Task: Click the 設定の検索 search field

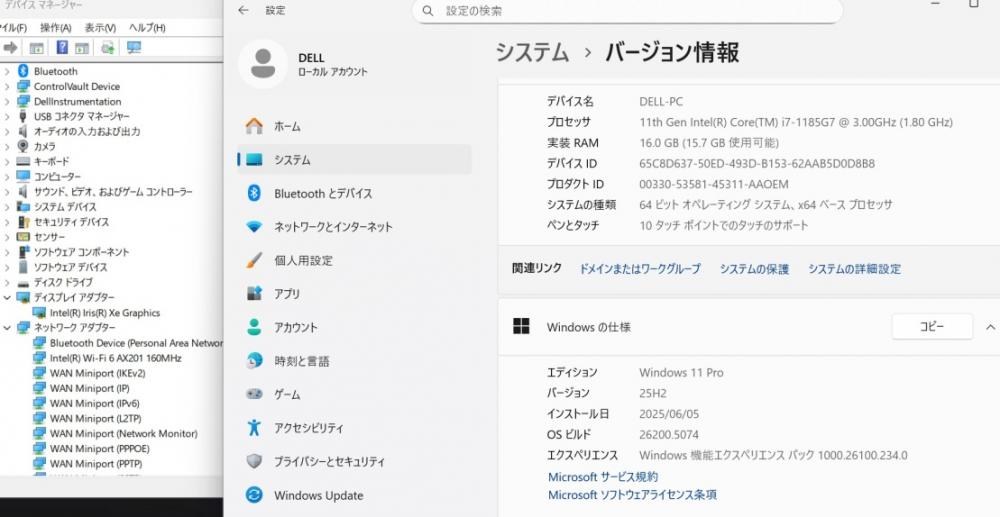Action: tap(628, 11)
